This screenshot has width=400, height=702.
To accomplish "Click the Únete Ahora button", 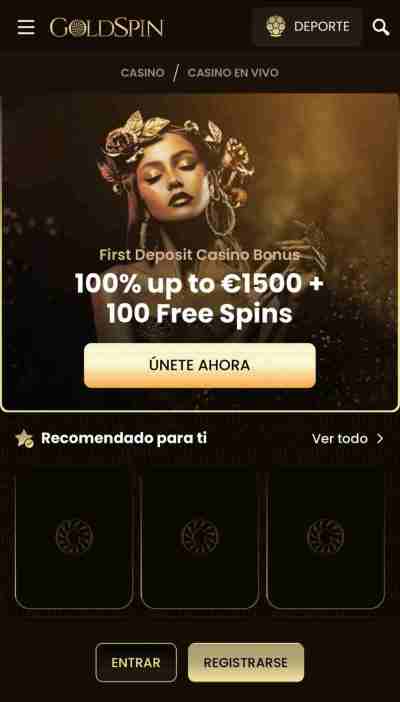I will (200, 365).
